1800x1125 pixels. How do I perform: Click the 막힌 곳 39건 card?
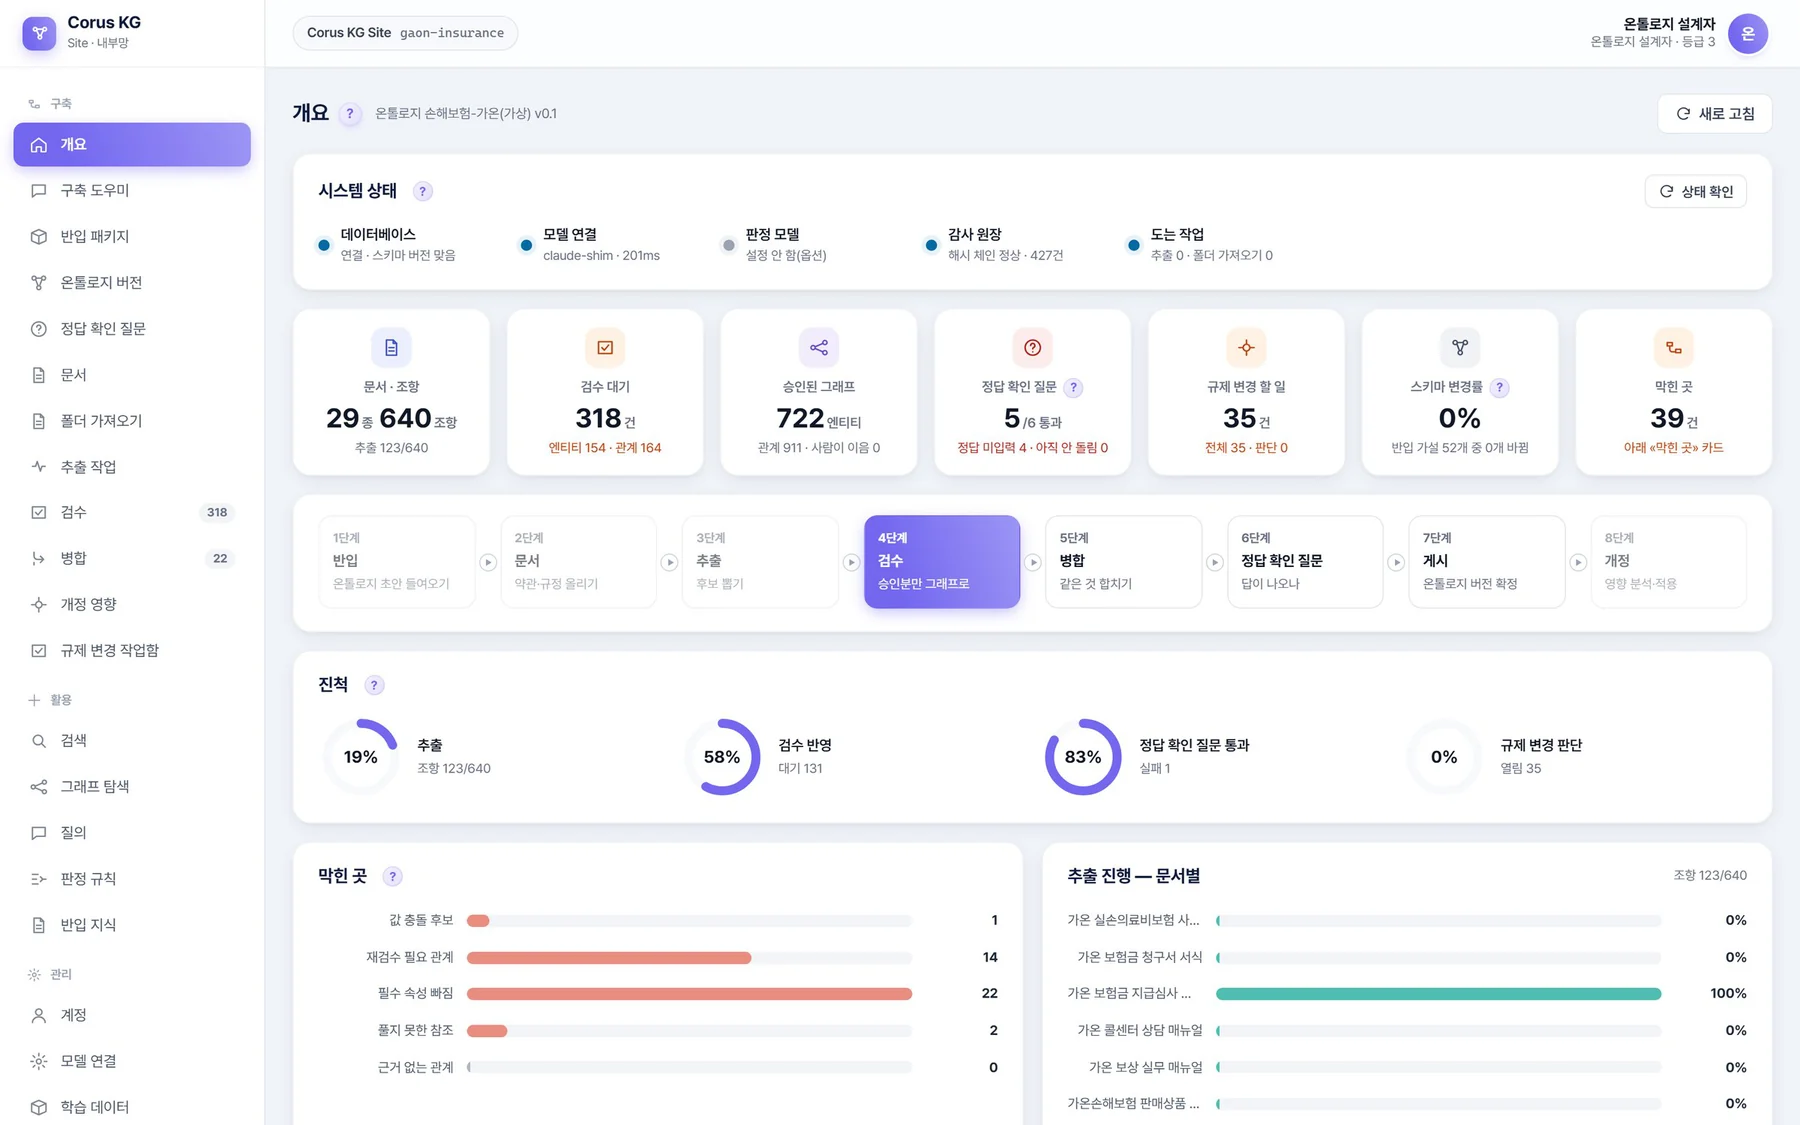pos(1674,392)
